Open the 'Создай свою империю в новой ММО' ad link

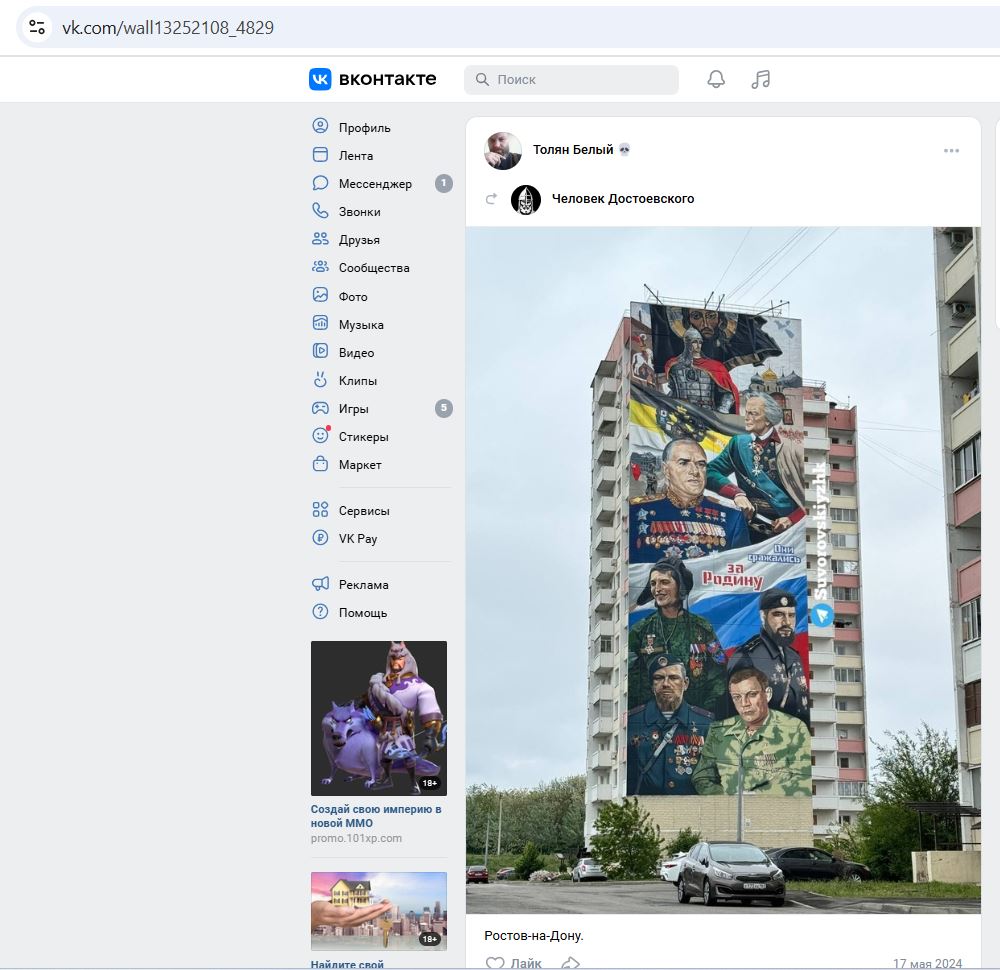(376, 816)
